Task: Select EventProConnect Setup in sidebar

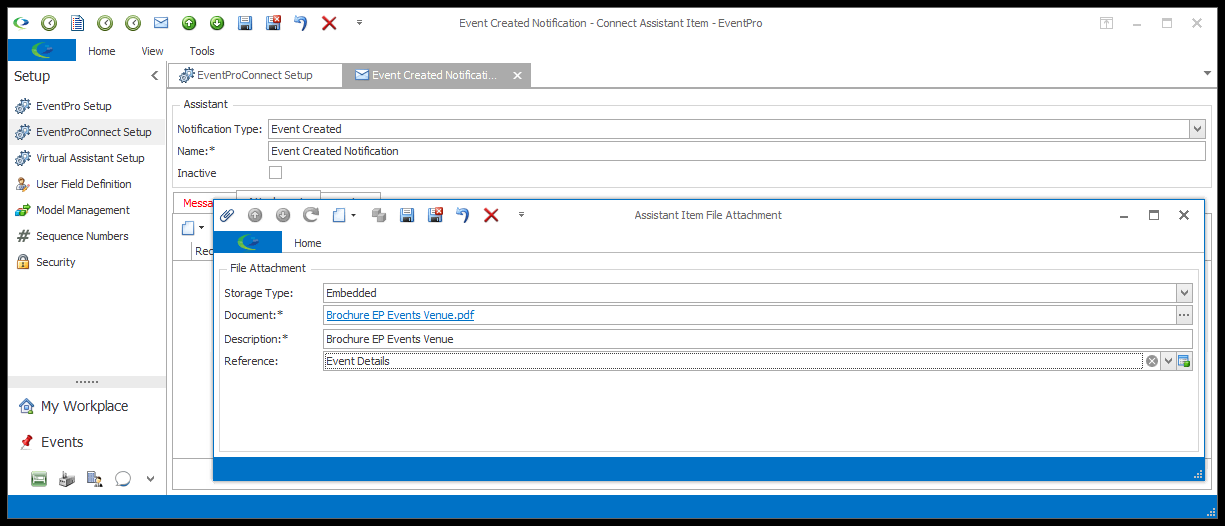Action: click(87, 132)
